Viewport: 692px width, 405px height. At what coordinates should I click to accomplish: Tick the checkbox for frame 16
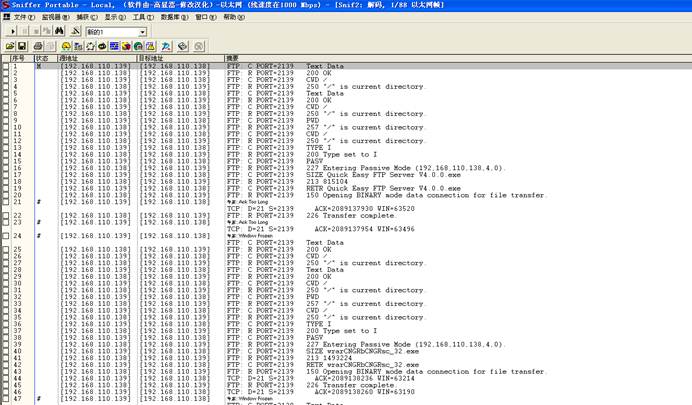pyautogui.click(x=5, y=168)
